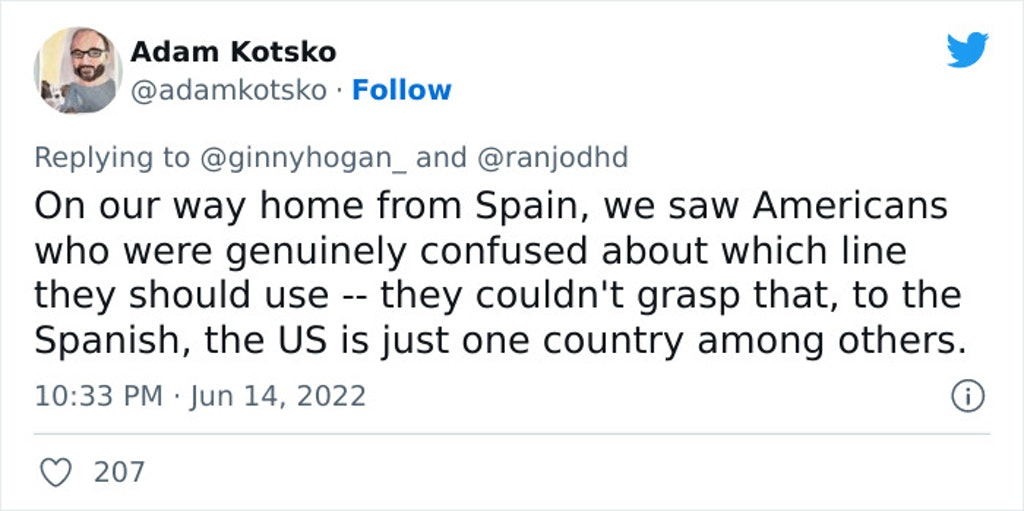This screenshot has height=511, width=1024.
Task: Like the tweet with the heart icon
Action: [x=56, y=472]
